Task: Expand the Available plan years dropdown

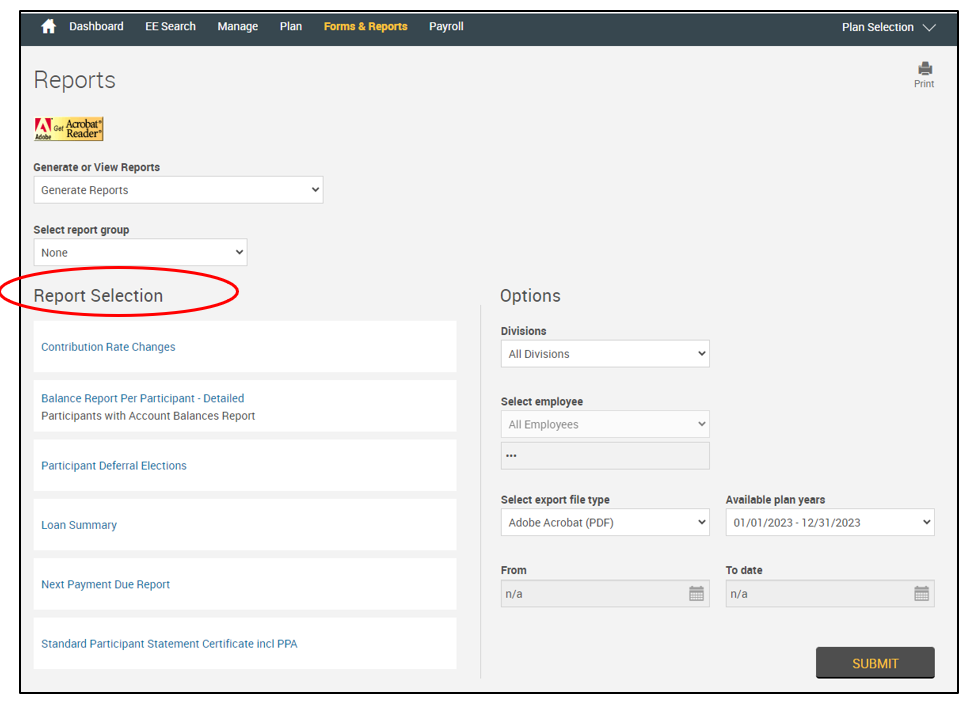Action: pos(830,523)
